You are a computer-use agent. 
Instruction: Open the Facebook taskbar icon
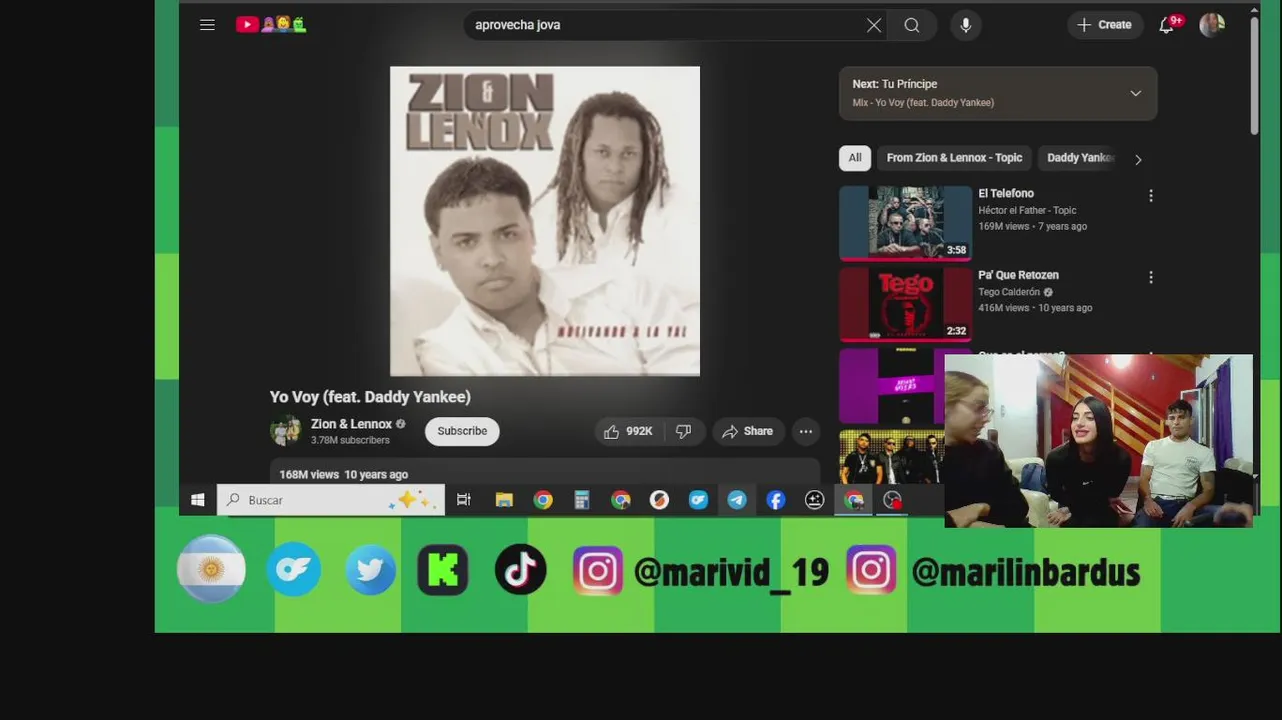(x=776, y=500)
